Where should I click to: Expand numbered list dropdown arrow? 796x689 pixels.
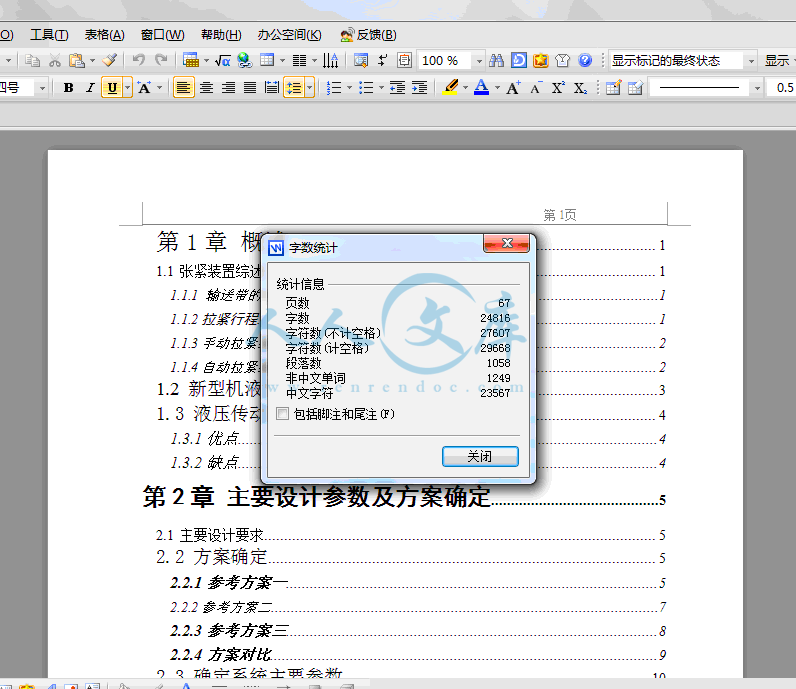coord(349,88)
